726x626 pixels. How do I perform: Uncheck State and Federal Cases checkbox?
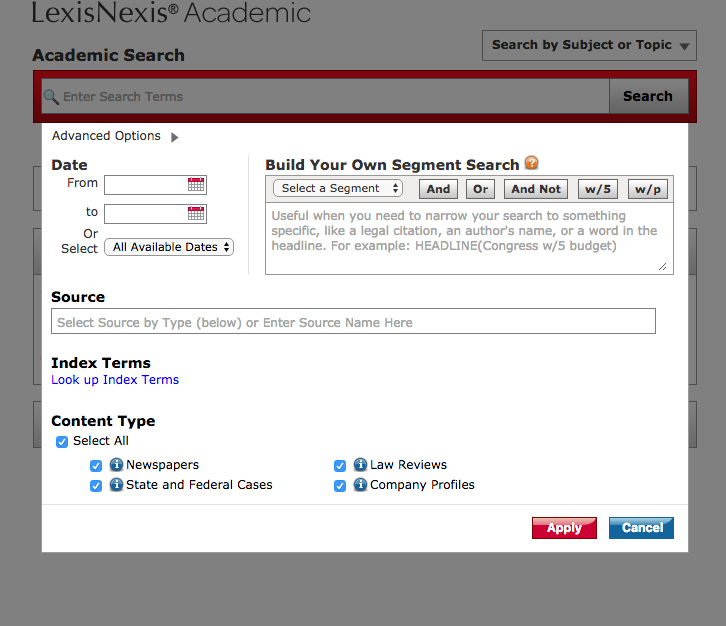(96, 486)
